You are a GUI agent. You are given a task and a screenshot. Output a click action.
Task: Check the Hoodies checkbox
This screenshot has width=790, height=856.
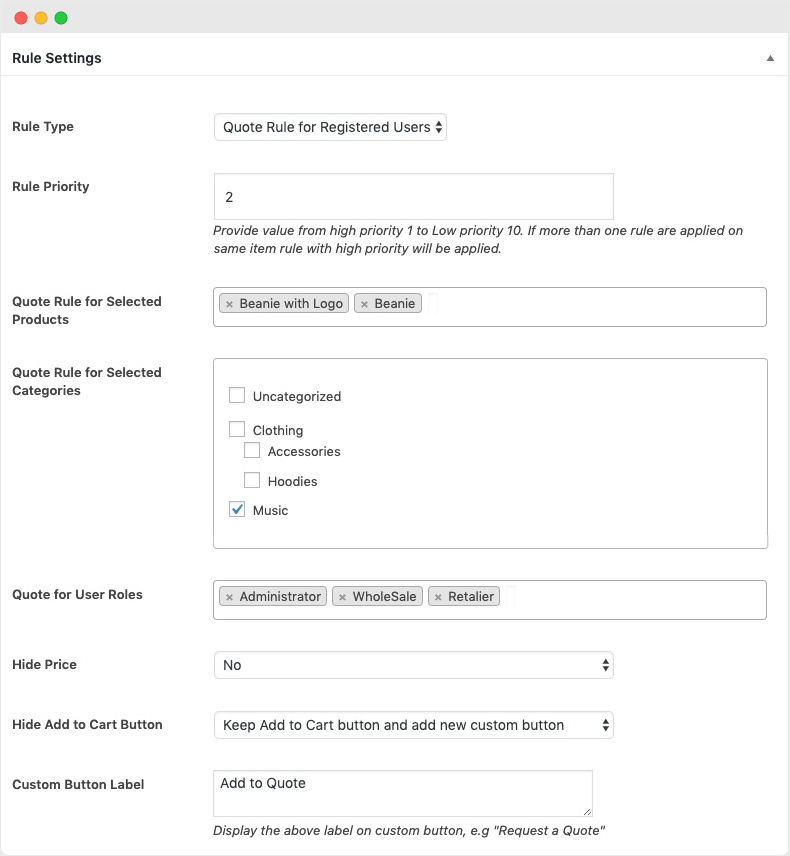(x=252, y=480)
